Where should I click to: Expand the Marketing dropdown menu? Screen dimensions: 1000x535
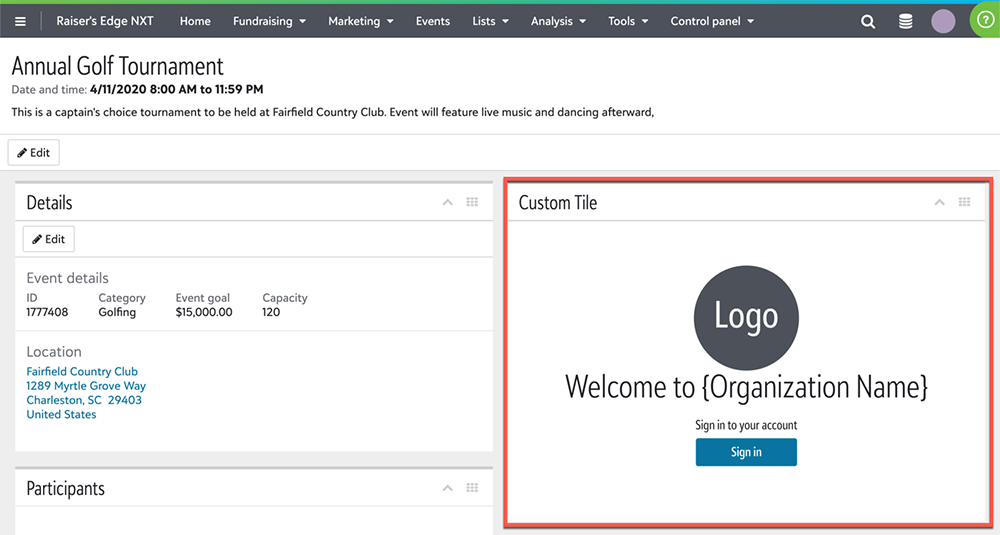360,21
